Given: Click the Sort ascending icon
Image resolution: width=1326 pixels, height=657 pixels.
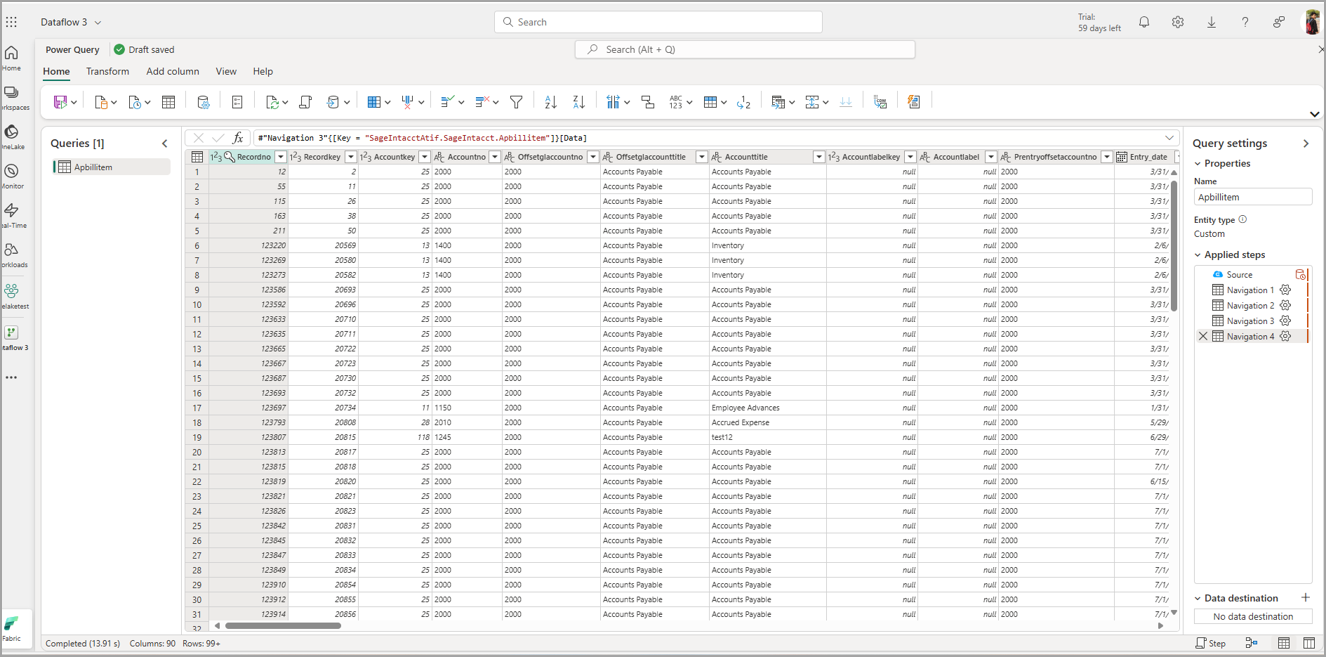Looking at the screenshot, I should click(x=551, y=101).
